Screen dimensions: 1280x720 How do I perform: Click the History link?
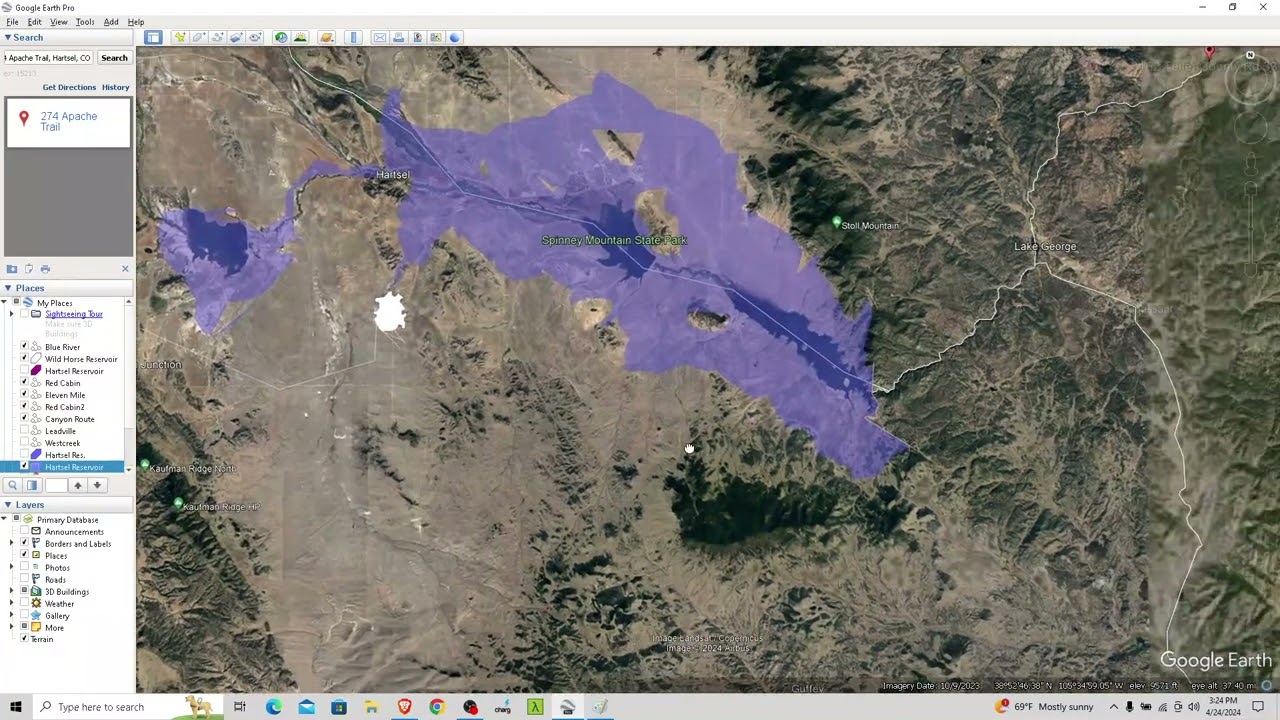click(x=116, y=87)
